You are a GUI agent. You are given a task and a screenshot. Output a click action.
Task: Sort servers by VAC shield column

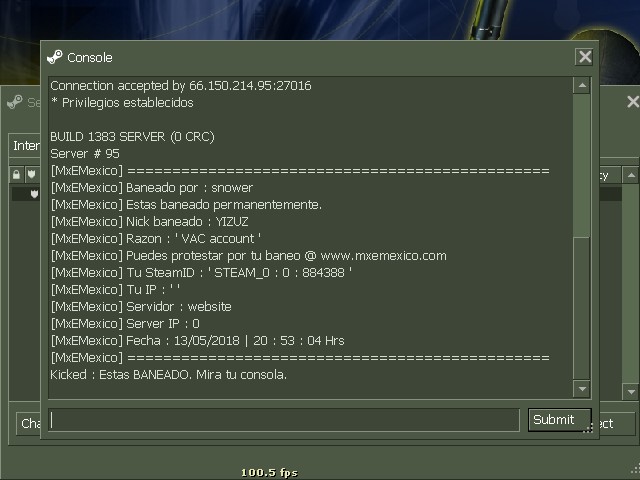(31, 175)
